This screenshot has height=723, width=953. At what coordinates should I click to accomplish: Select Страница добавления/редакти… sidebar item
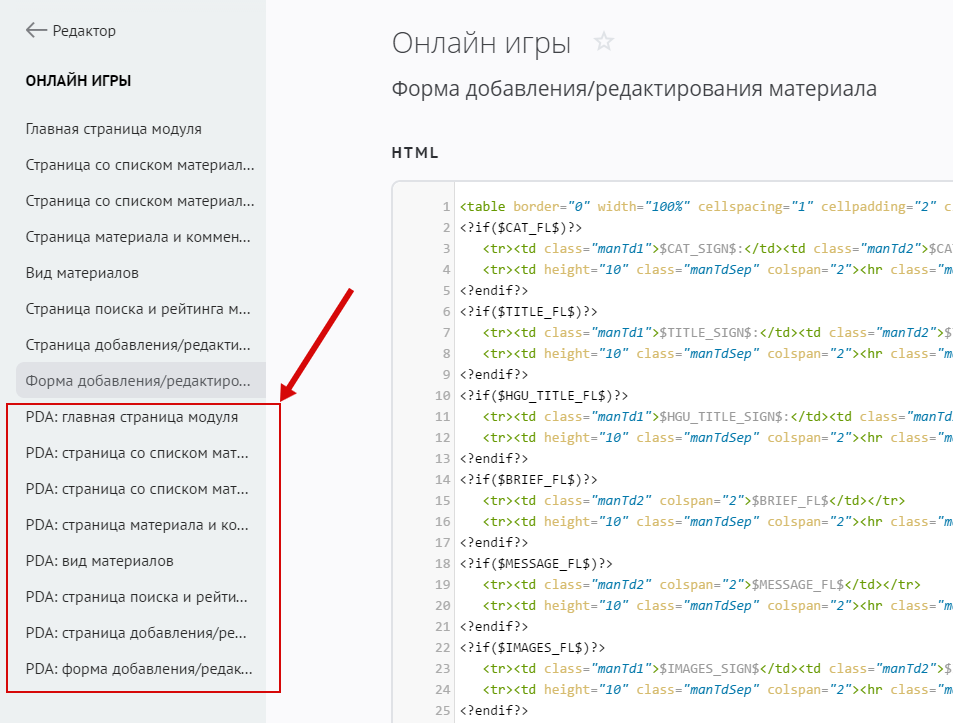(140, 345)
